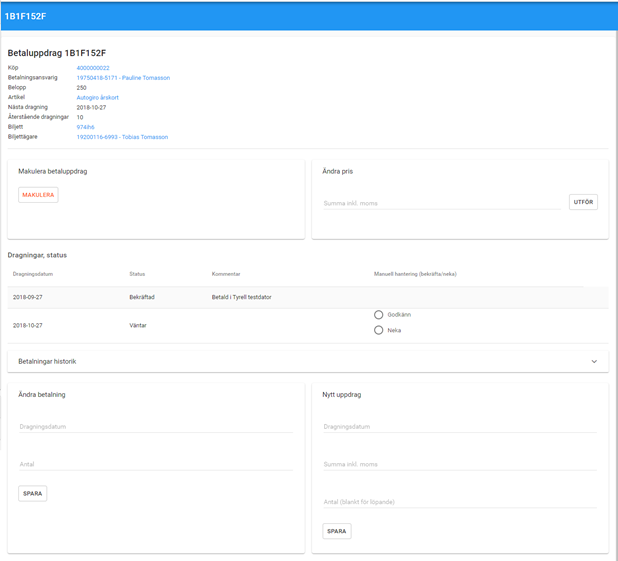Open the Tobias Tomasson Biljettägare link

pos(122,137)
